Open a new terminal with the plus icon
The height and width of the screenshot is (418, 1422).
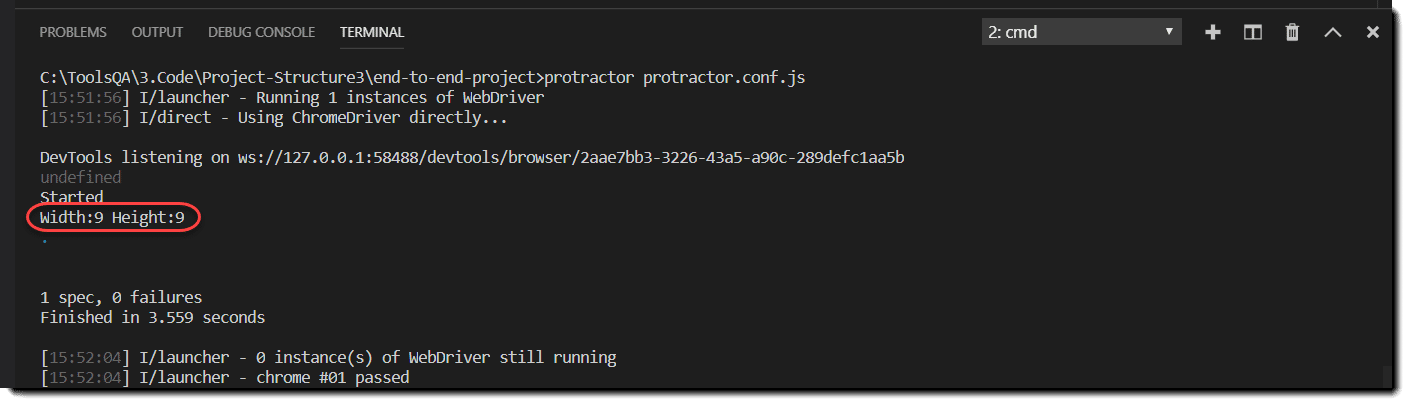pos(1213,32)
